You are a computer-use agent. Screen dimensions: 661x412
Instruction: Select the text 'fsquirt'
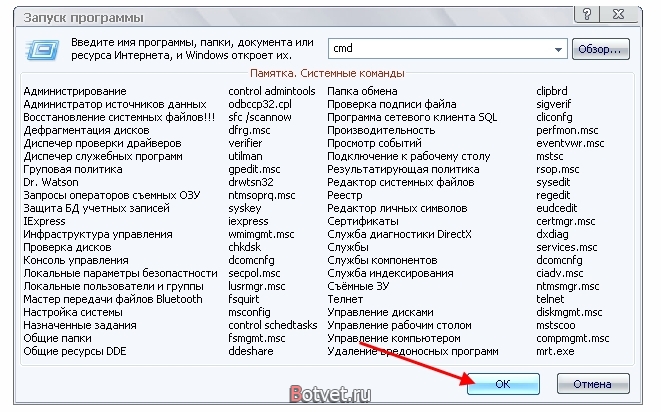coord(244,299)
